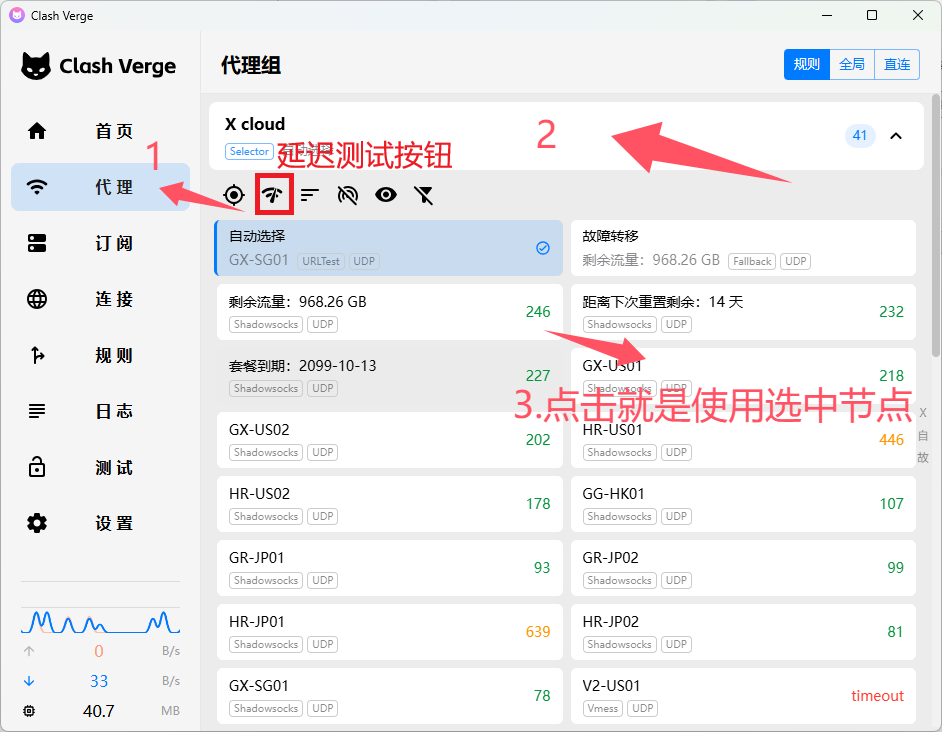Click the checkmark on 自动选择 node

[542, 248]
